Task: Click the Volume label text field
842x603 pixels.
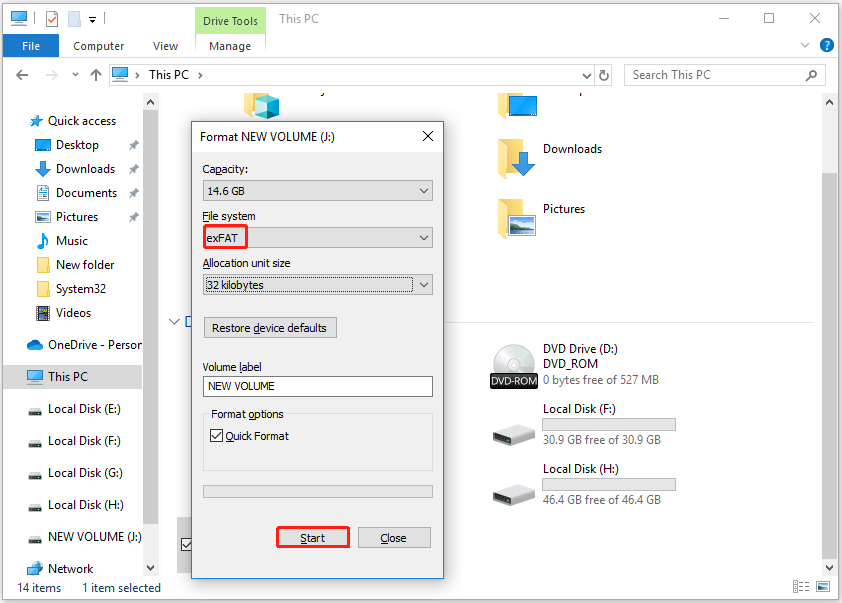Action: click(317, 386)
